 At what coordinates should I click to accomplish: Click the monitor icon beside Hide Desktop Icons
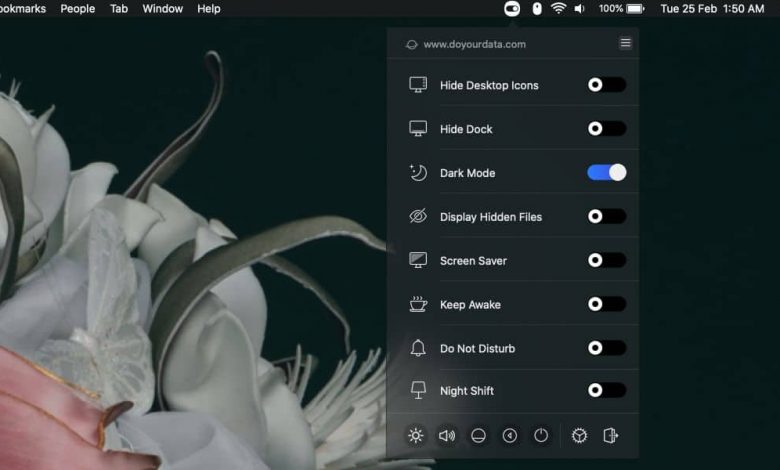click(x=418, y=85)
